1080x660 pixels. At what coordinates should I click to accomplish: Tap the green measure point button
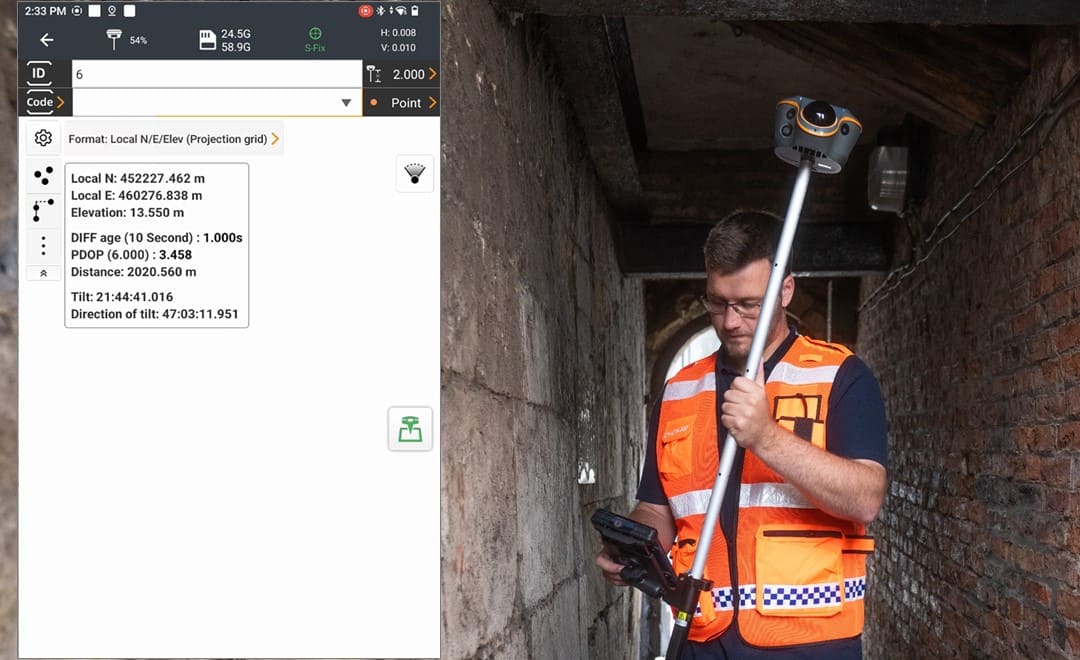411,429
